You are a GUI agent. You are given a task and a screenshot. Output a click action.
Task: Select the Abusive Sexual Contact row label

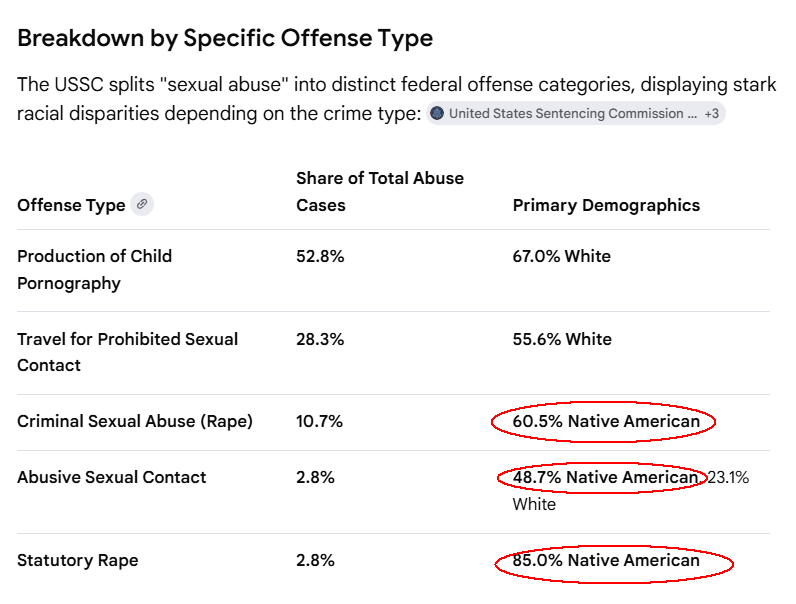tap(112, 477)
